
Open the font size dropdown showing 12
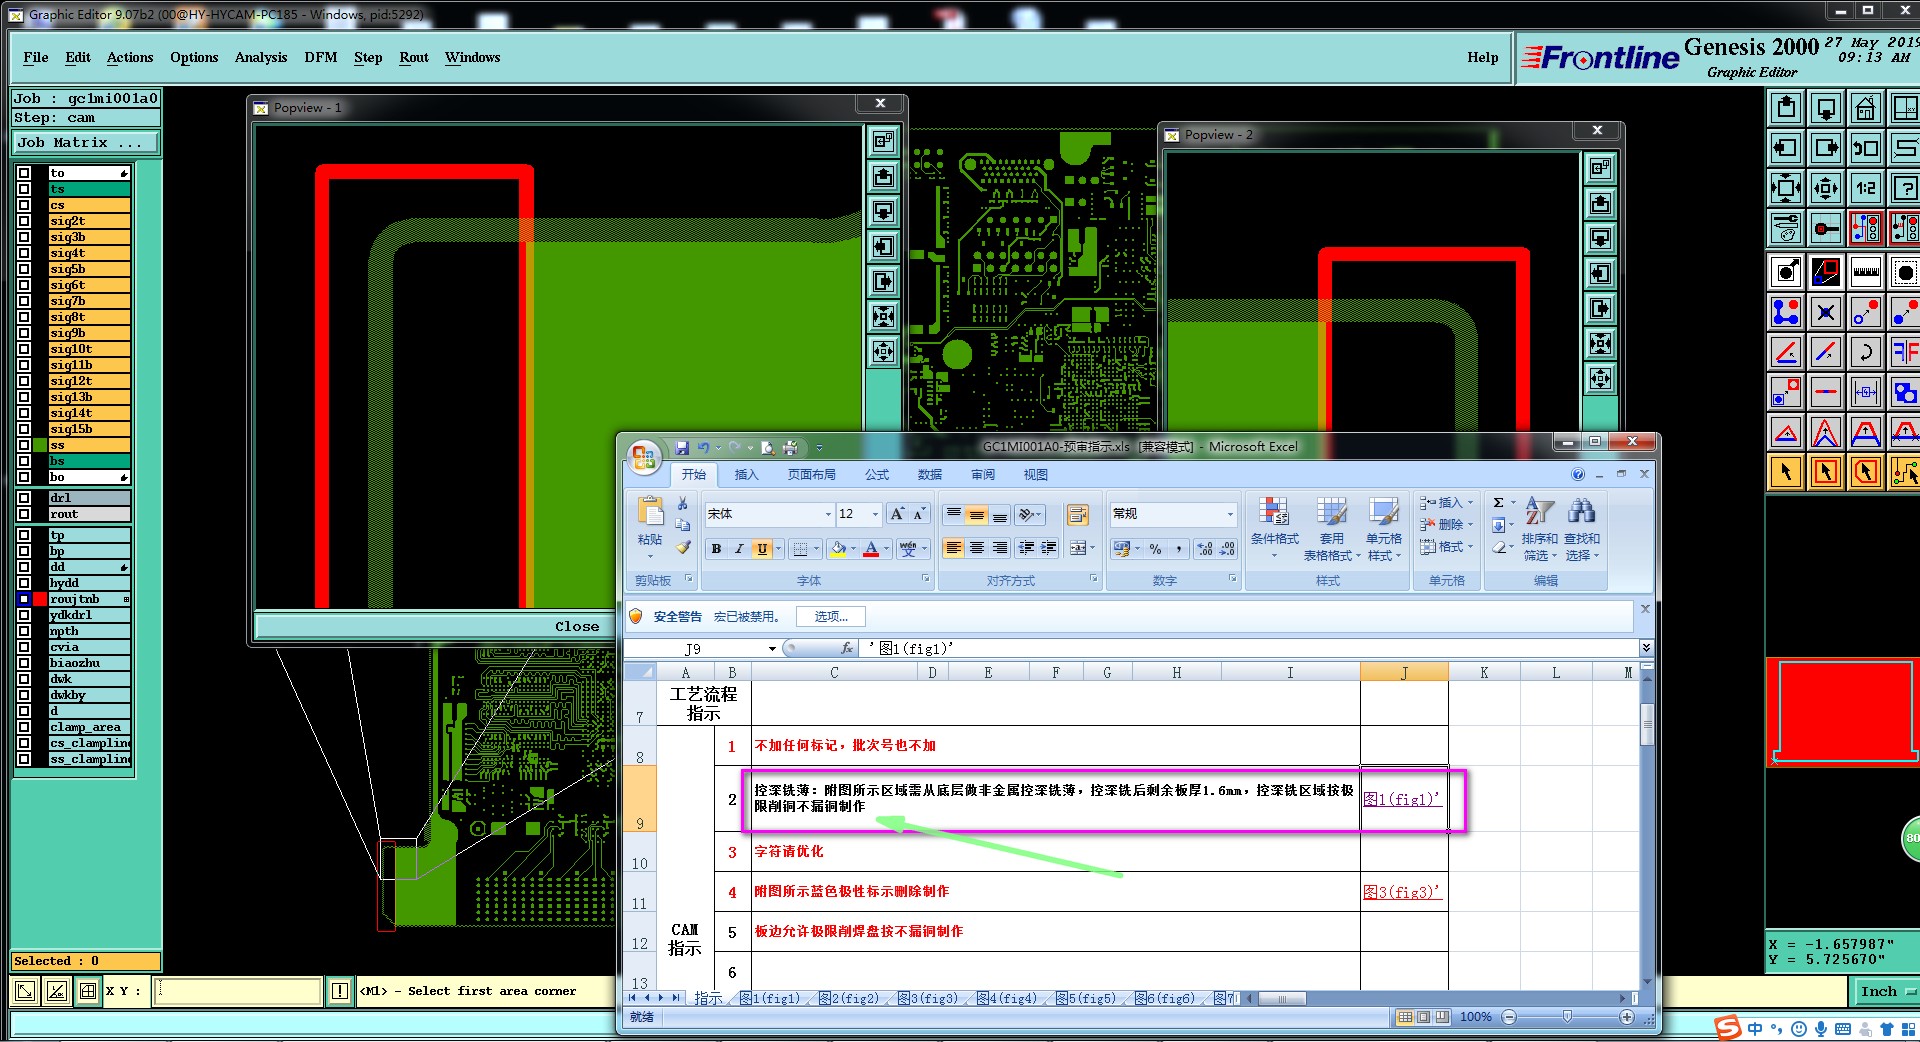875,514
